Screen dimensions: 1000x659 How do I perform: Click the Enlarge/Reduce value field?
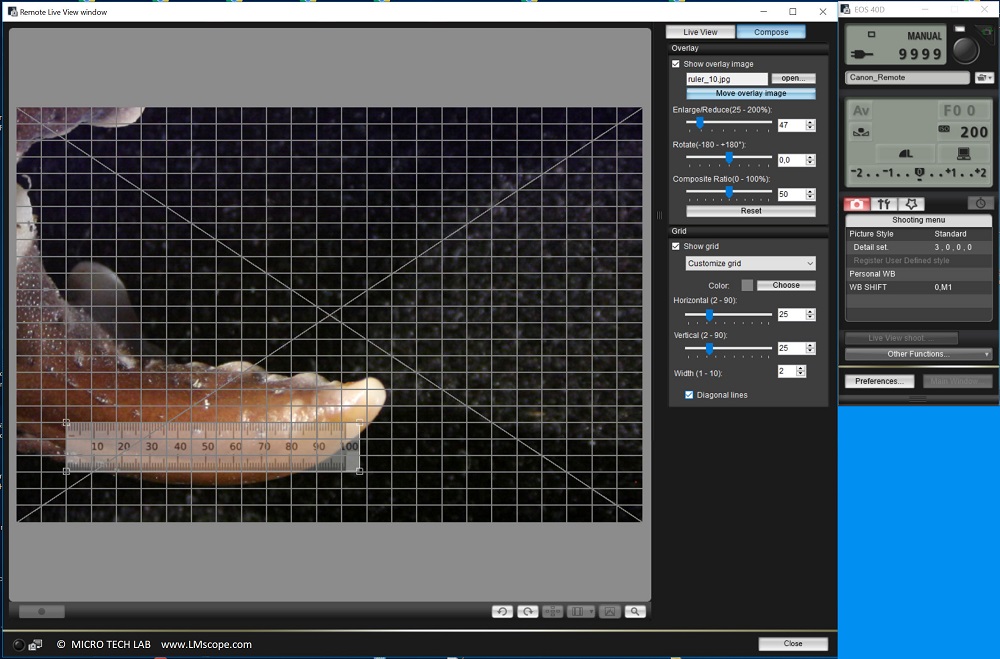pos(790,124)
